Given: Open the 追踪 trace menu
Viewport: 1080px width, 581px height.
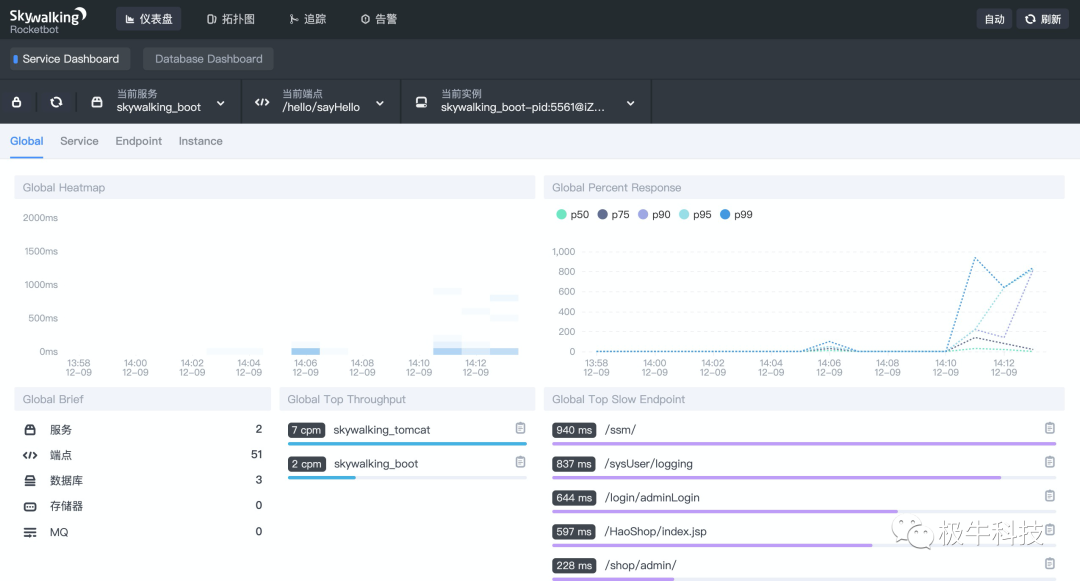Looking at the screenshot, I should tap(308, 19).
